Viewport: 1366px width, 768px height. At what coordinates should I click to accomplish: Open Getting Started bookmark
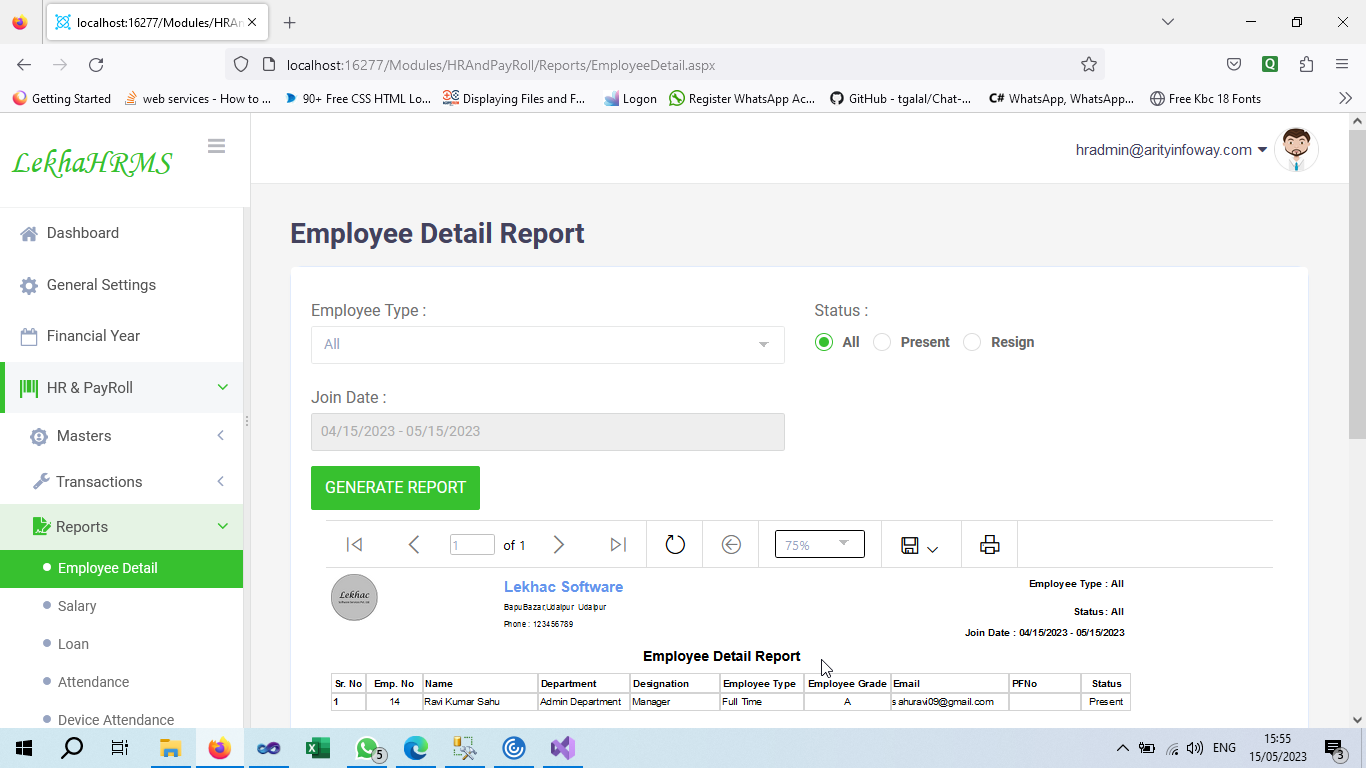click(x=62, y=99)
